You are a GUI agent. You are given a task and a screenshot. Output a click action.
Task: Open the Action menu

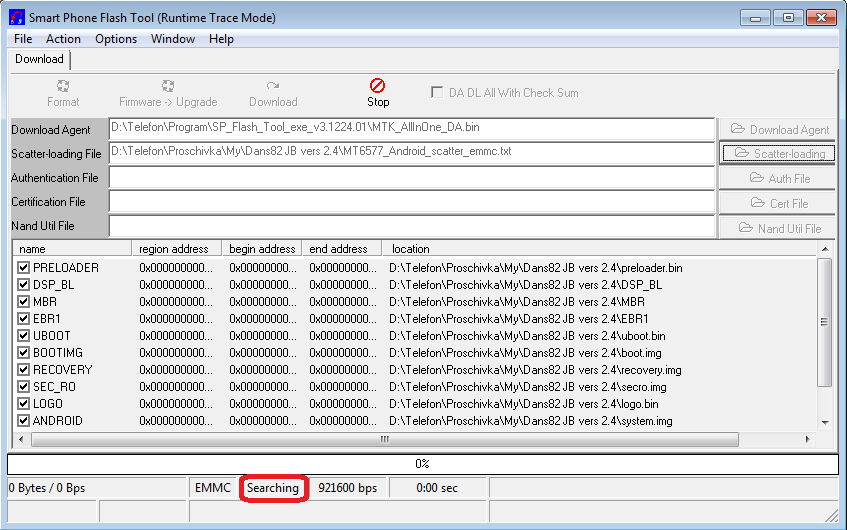pos(63,39)
